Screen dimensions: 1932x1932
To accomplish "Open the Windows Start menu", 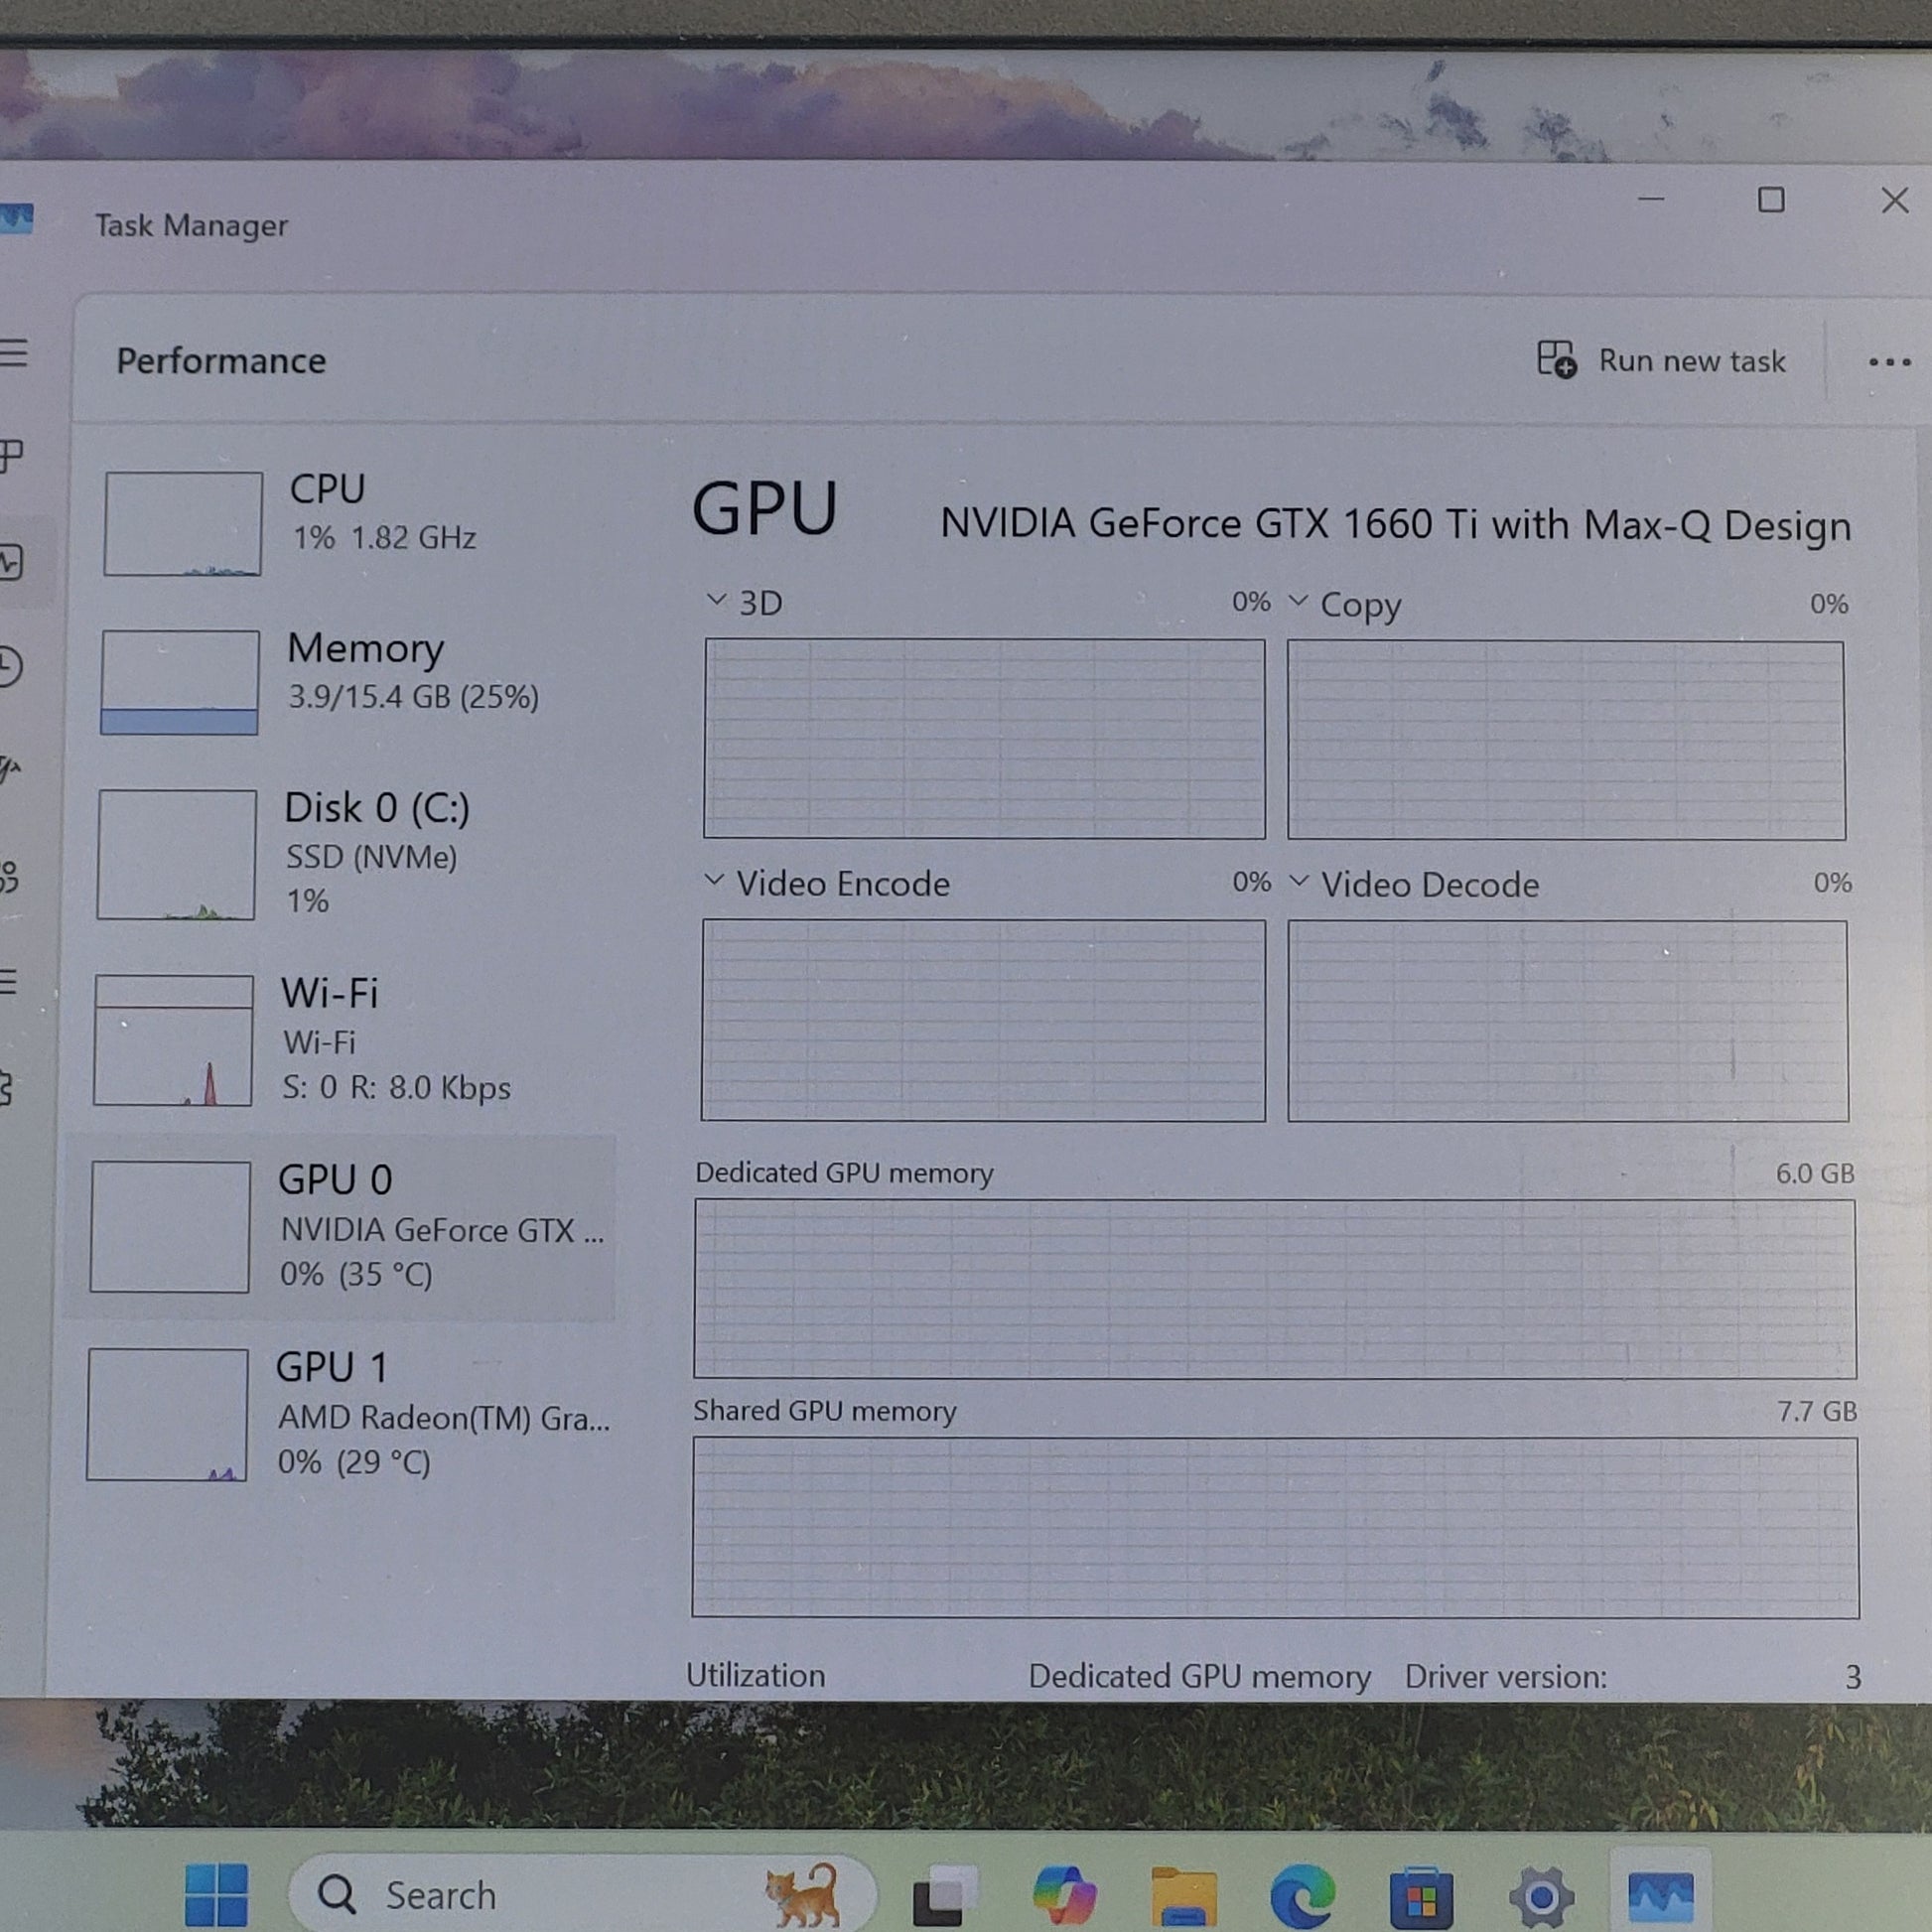I will coord(216,1894).
